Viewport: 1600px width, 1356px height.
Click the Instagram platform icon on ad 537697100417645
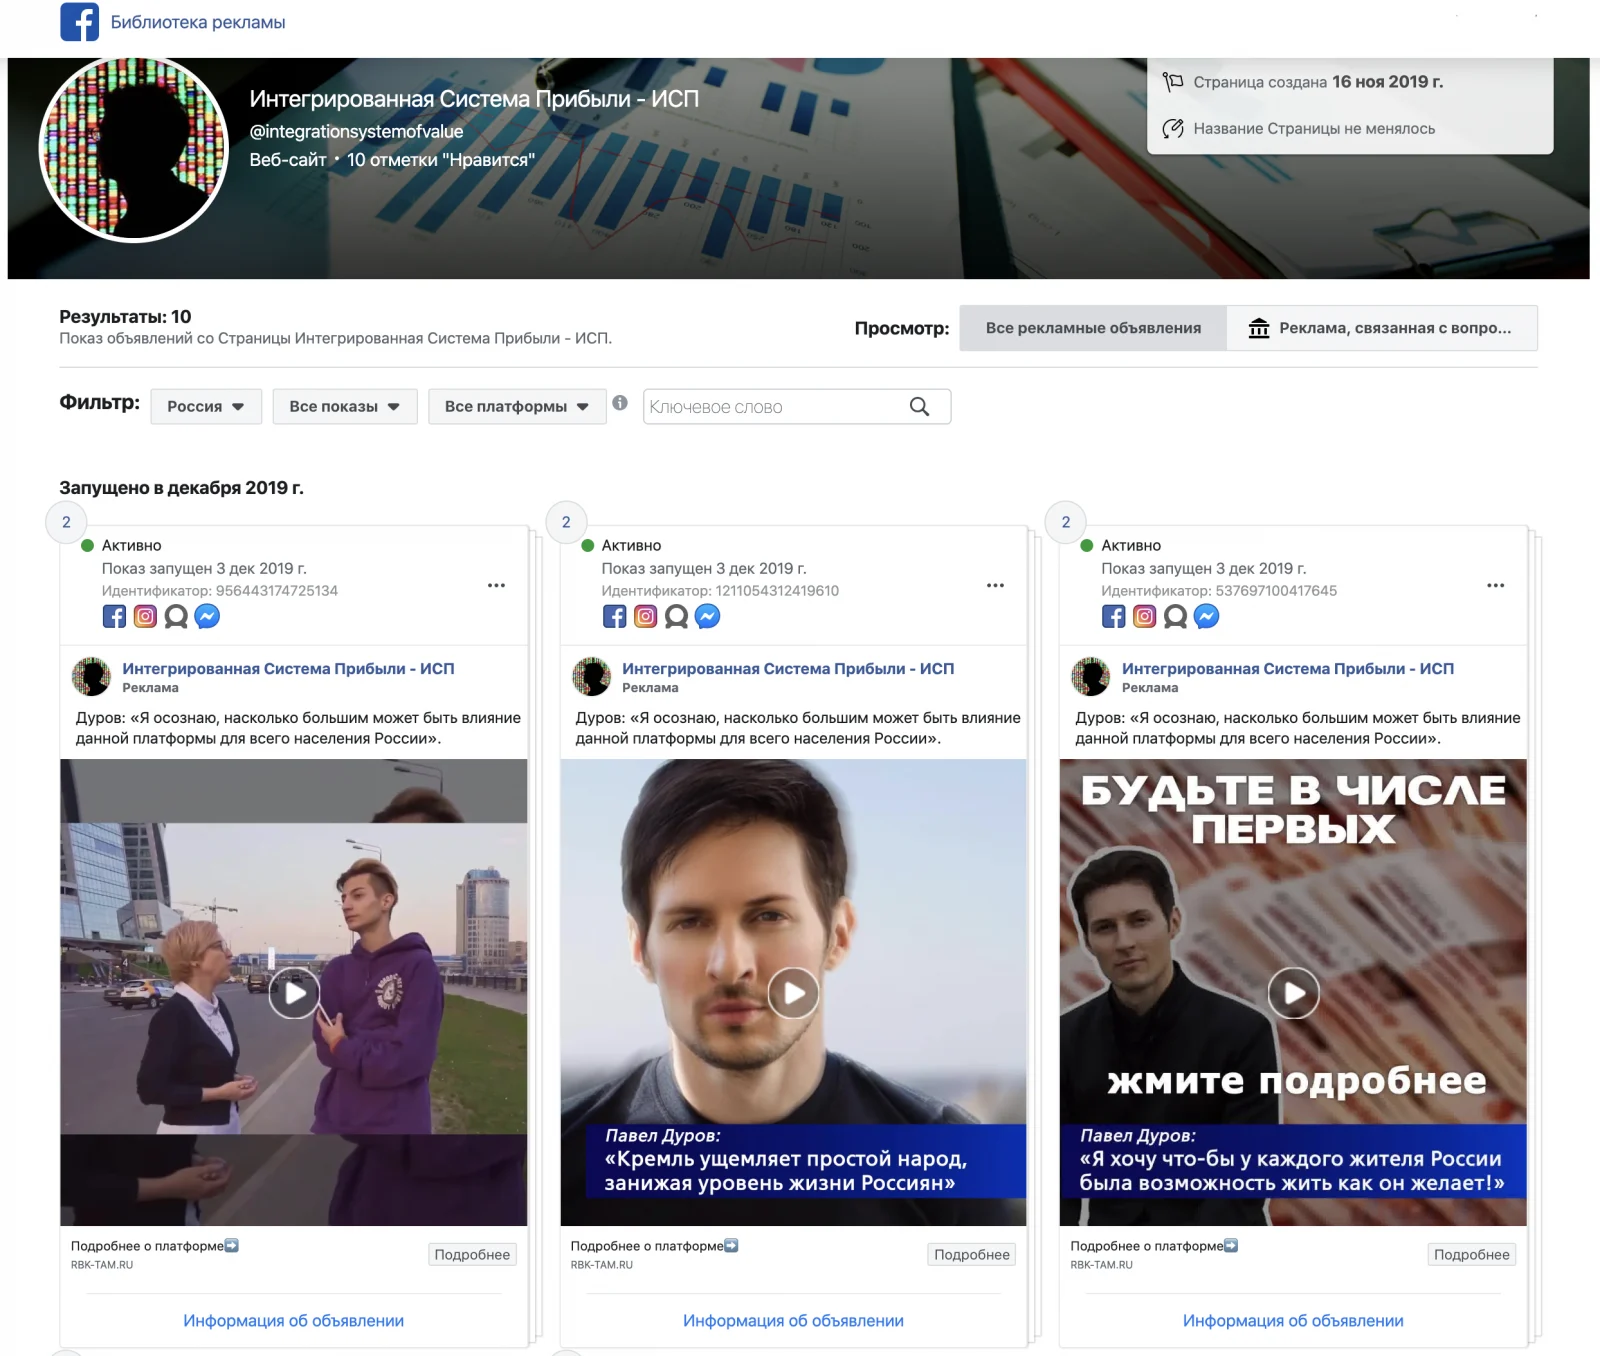pyautogui.click(x=1145, y=616)
